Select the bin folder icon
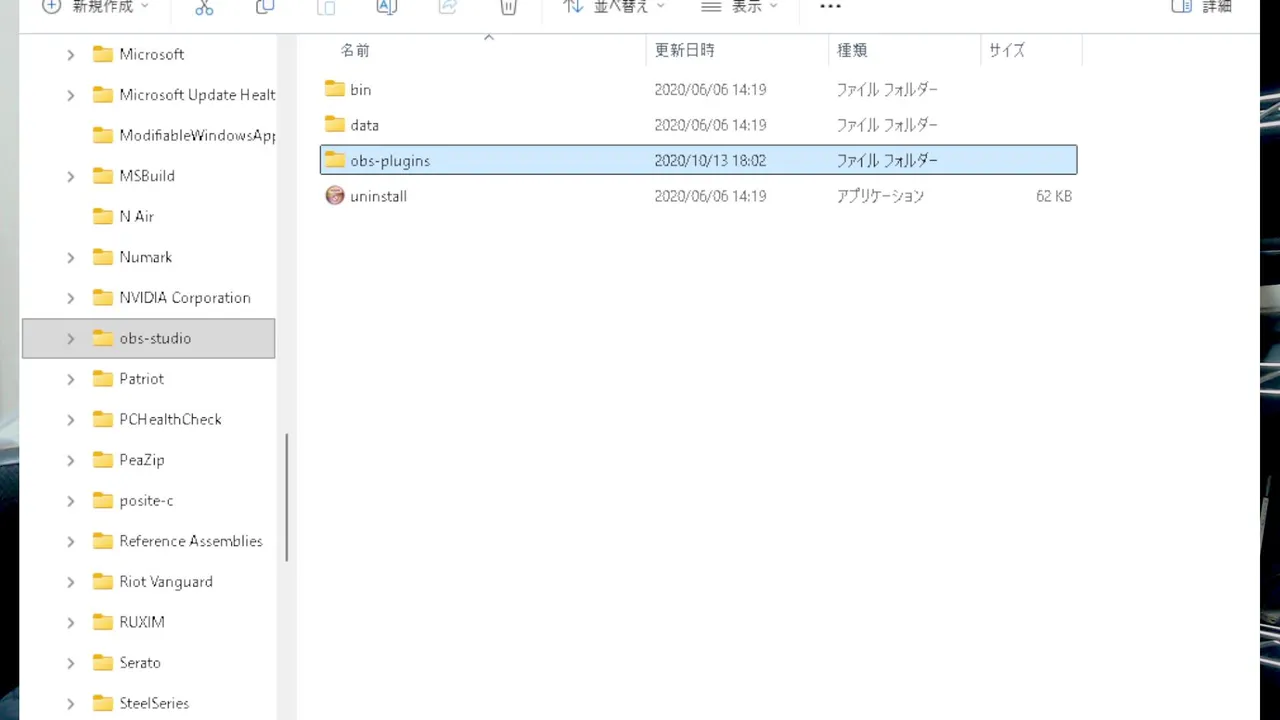The height and width of the screenshot is (720, 1280). point(335,89)
